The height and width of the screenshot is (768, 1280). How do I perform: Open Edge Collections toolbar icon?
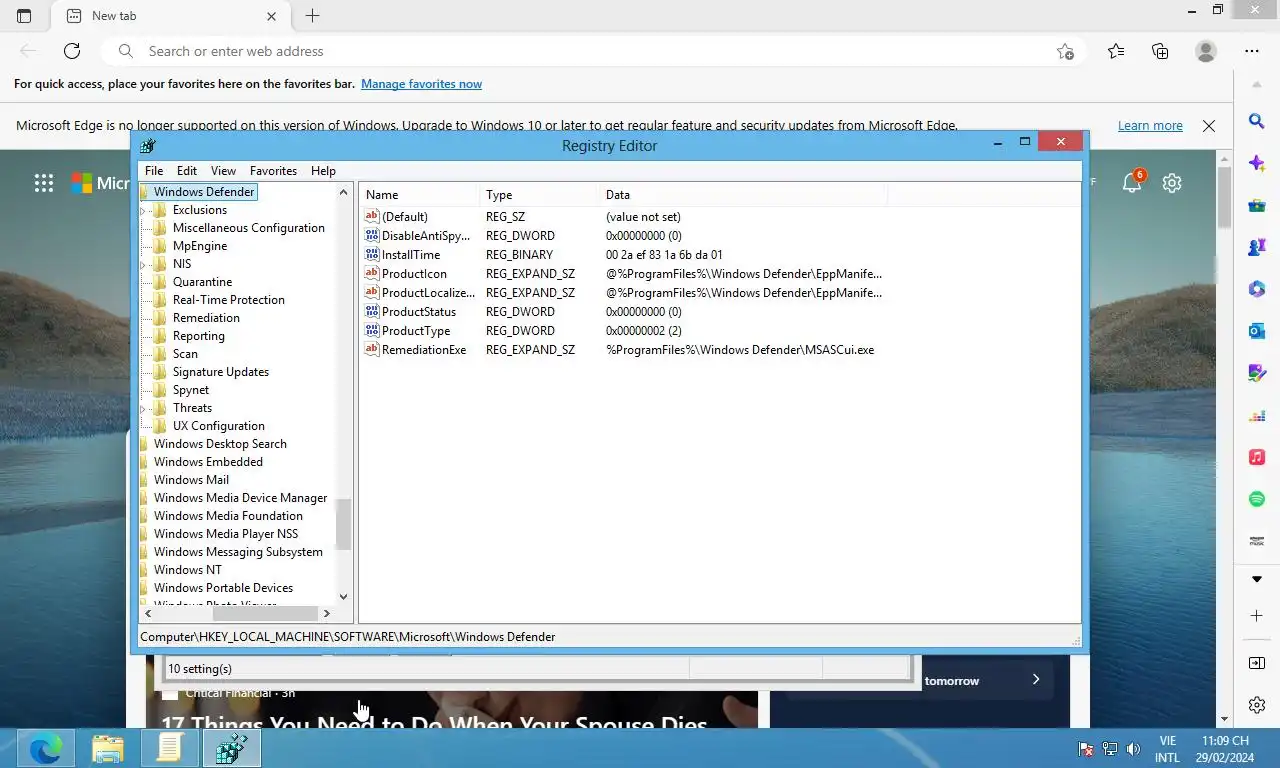click(1160, 51)
